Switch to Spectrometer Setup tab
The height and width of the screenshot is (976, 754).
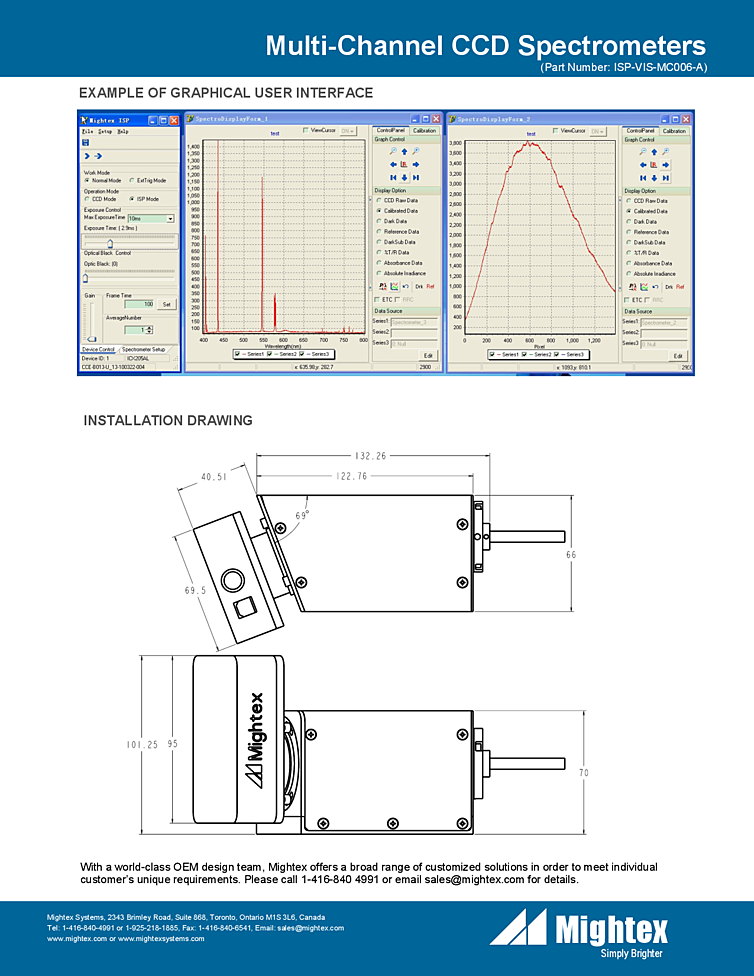click(143, 349)
